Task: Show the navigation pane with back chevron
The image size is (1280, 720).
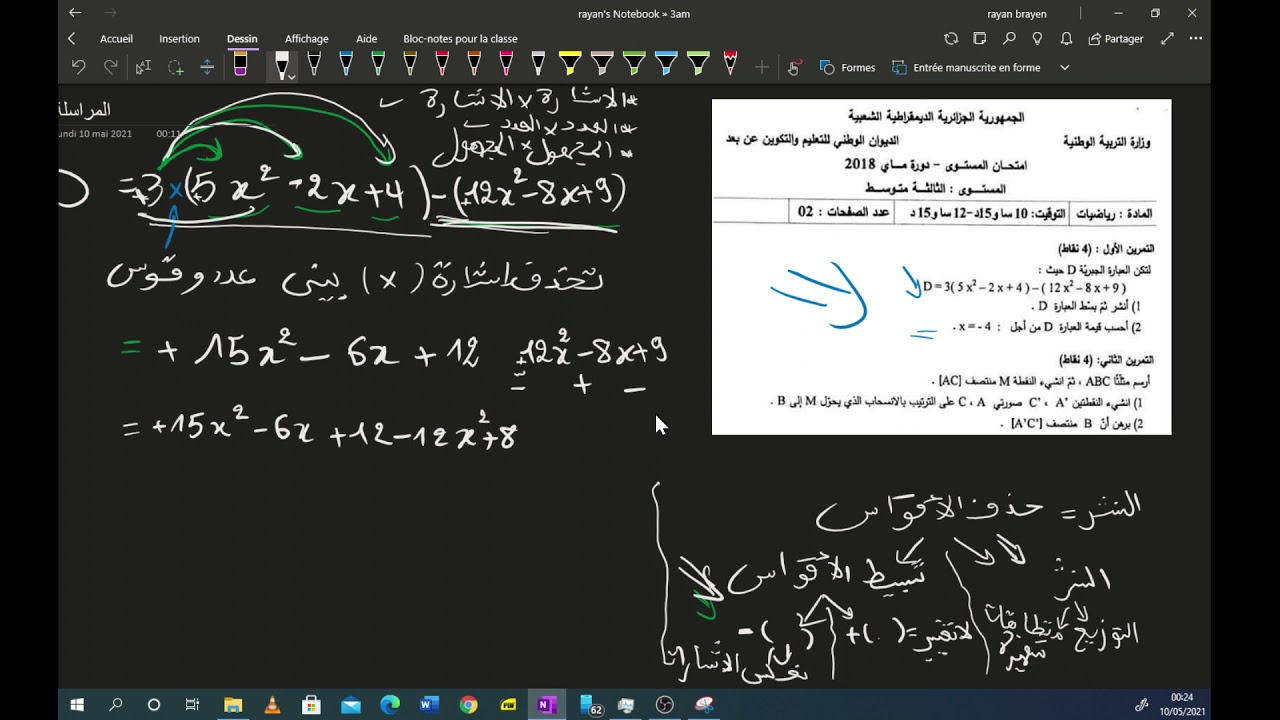Action: (x=71, y=38)
